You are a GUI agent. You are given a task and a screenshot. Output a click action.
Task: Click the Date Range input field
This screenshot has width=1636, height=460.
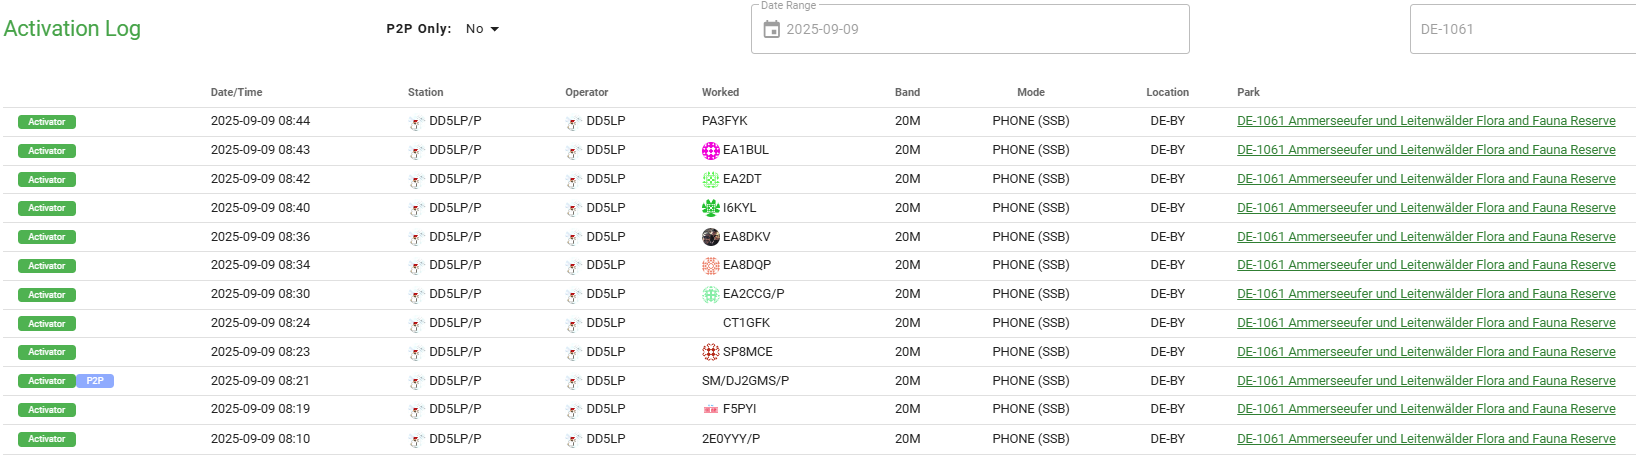coord(980,29)
